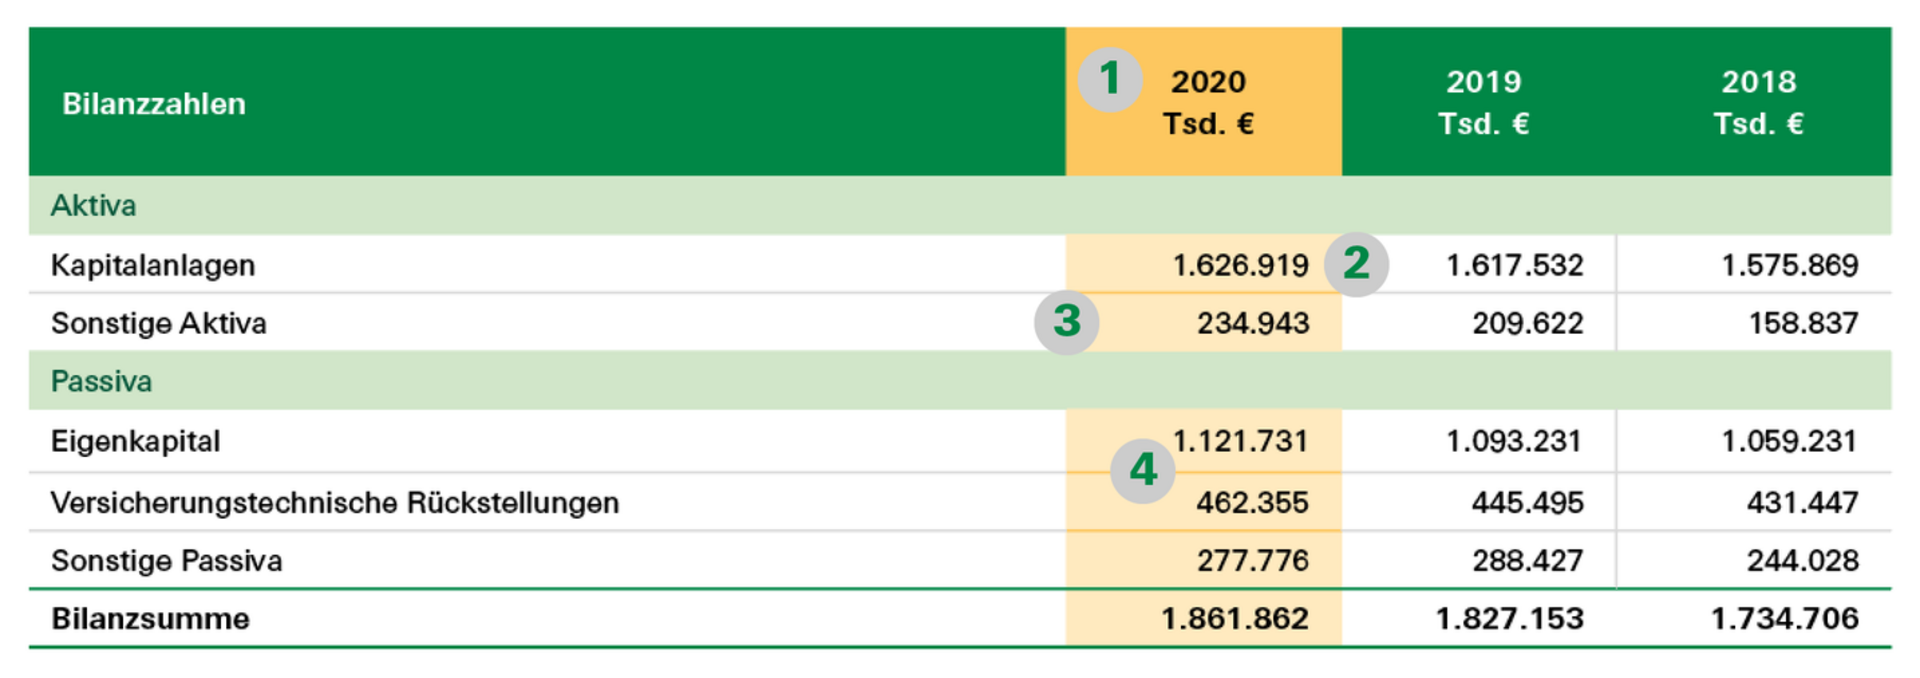Click Versicherungstechnische Rückstellungen row label
The width and height of the screenshot is (1920, 678).
pyautogui.click(x=335, y=502)
